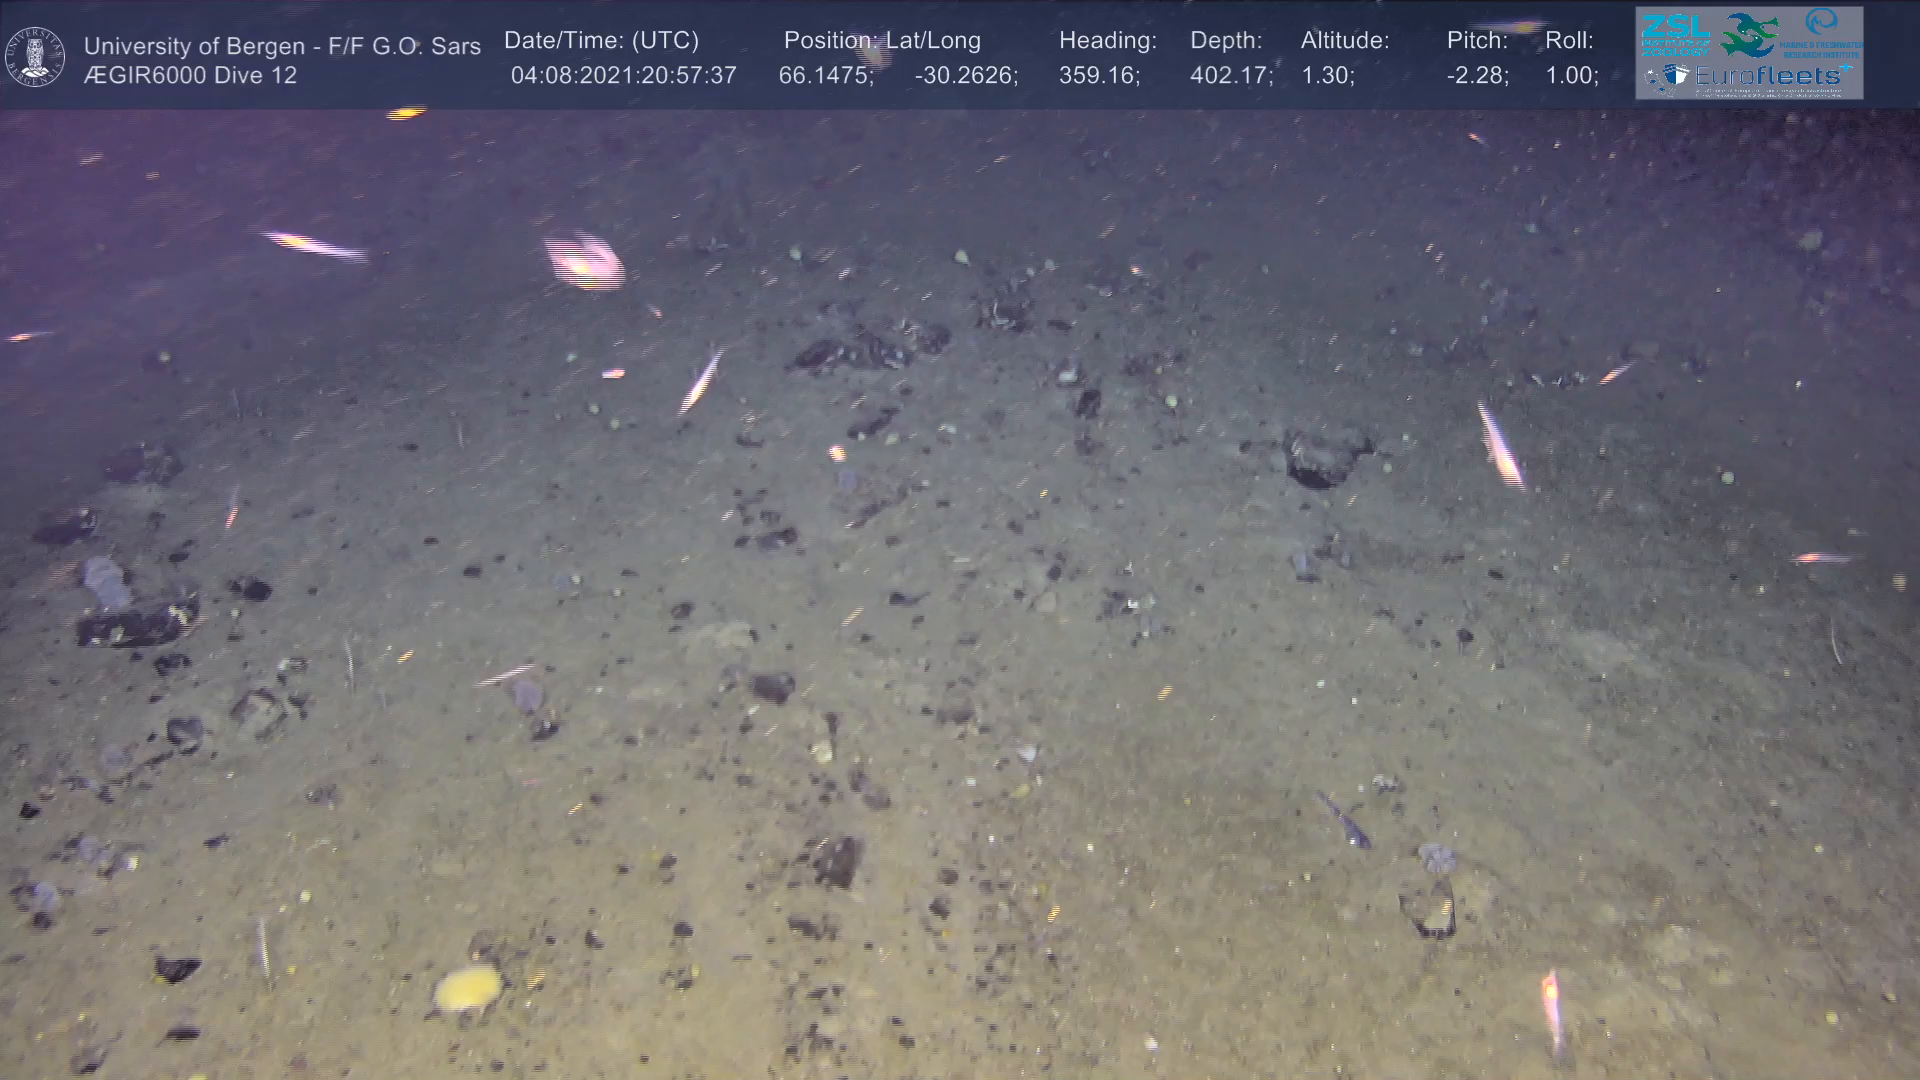Click the Depth value 402.17
The height and width of the screenshot is (1080, 1920).
point(1230,76)
